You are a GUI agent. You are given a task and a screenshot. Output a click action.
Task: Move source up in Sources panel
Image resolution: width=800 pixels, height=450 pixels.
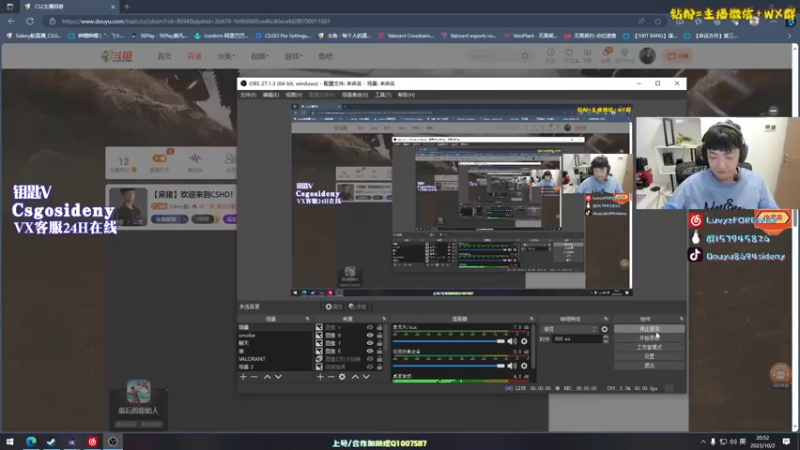(x=355, y=377)
